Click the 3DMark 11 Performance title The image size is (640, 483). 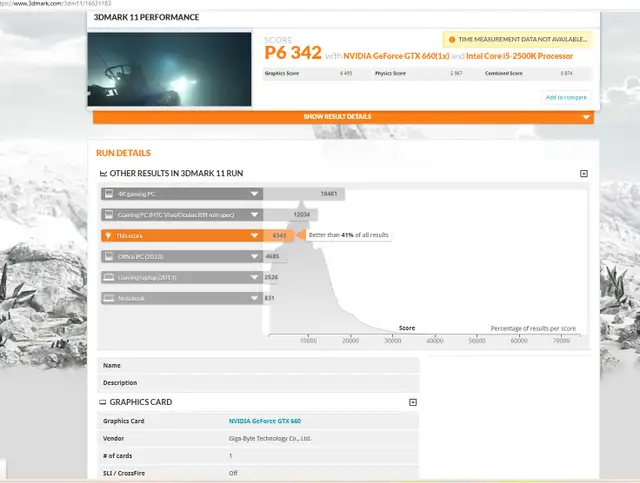pyautogui.click(x=146, y=18)
